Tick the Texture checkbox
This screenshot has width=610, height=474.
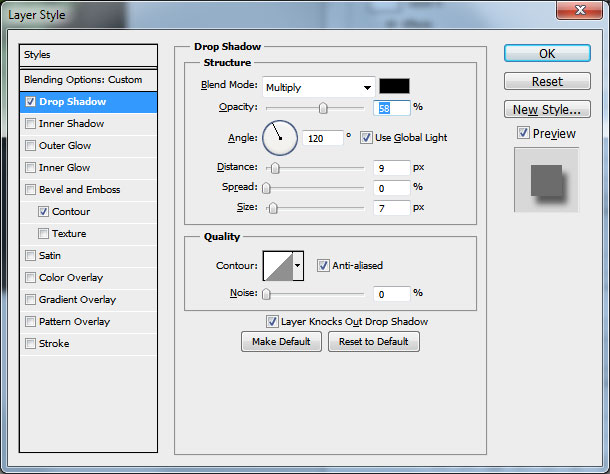pyautogui.click(x=43, y=233)
